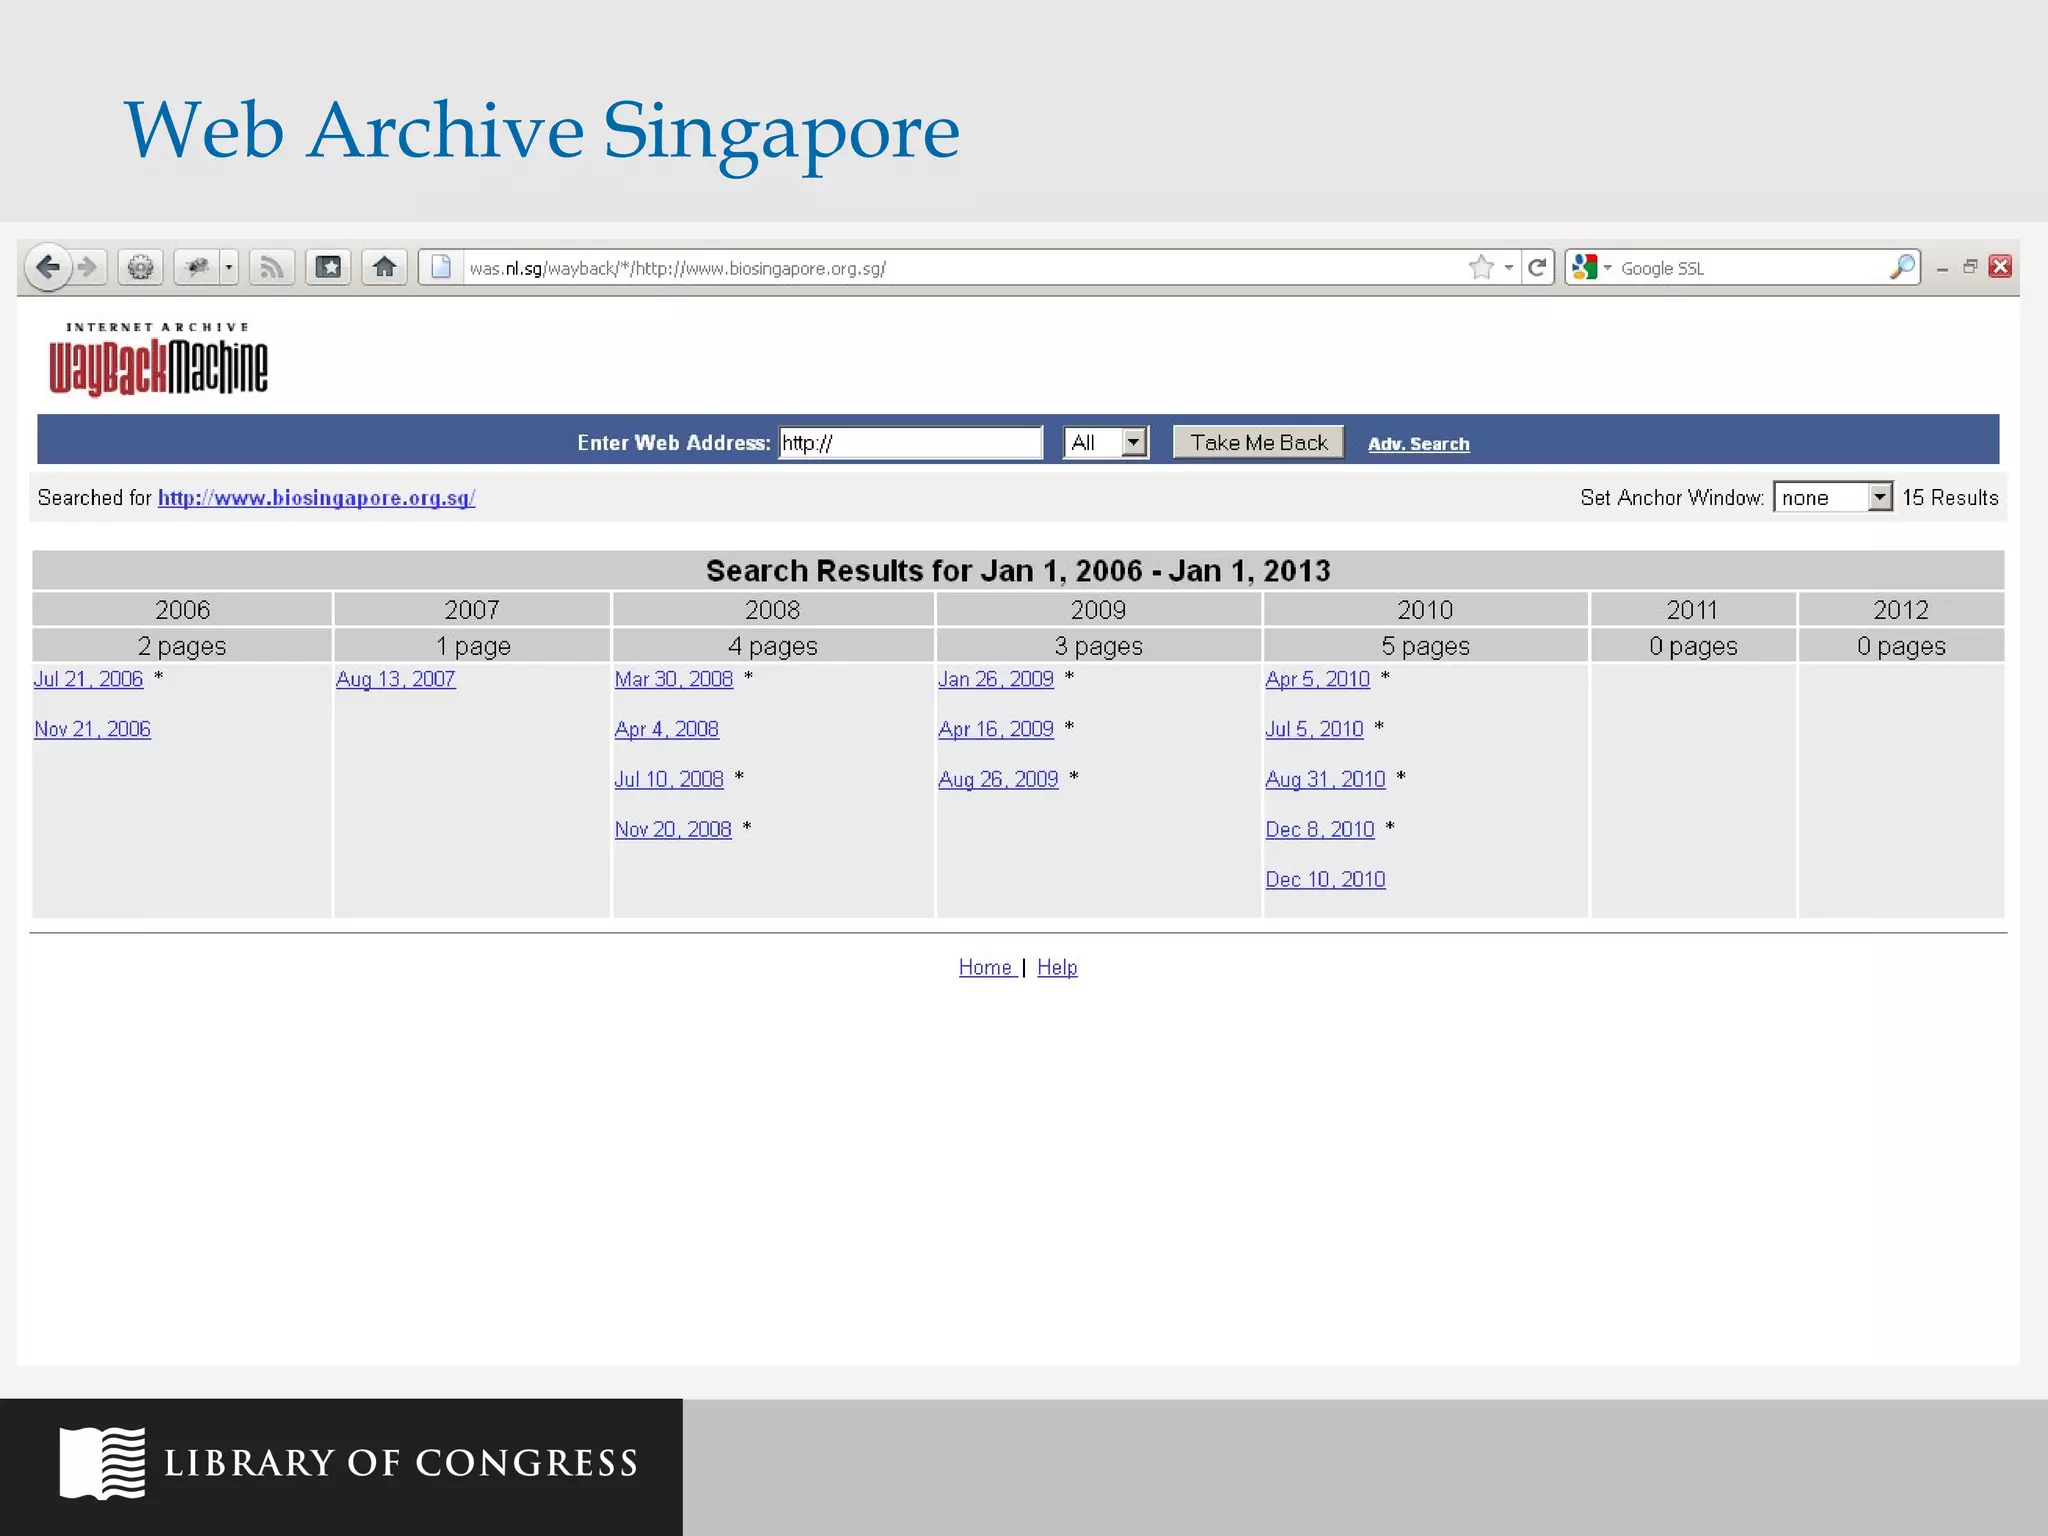
Task: Click the 2012 year column header
Action: click(x=1901, y=609)
